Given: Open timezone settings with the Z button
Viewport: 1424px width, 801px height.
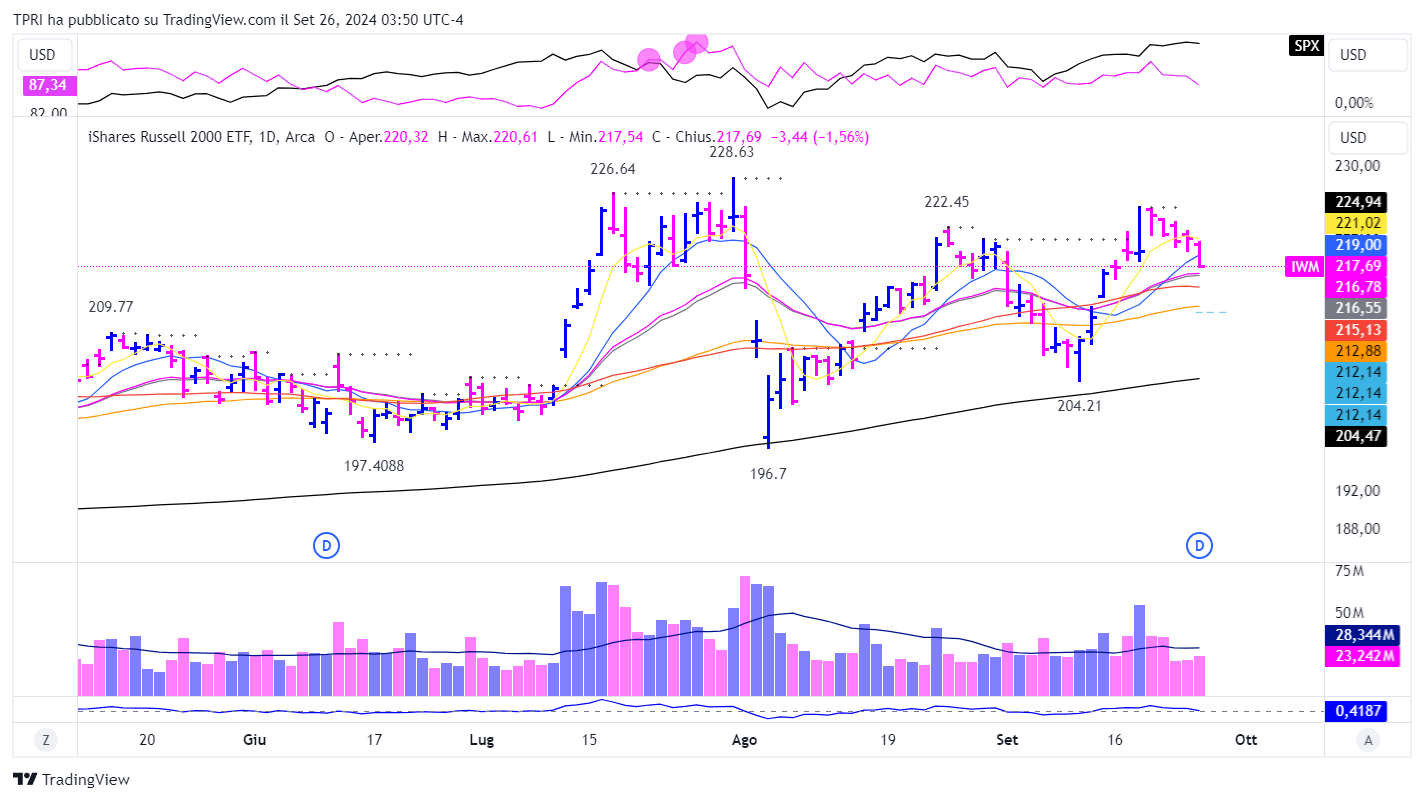Looking at the screenshot, I should [x=45, y=740].
